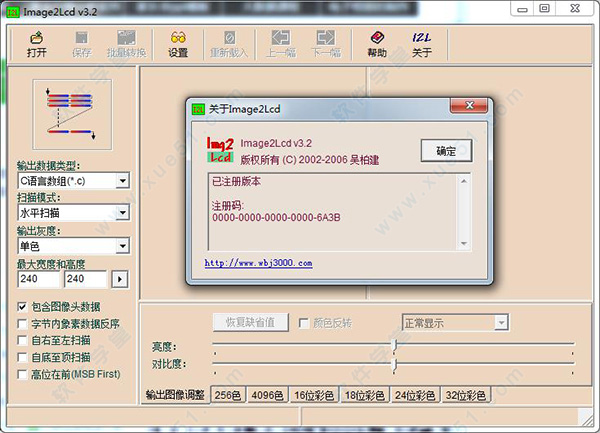The height and width of the screenshot is (433, 600).
Task: Click the 批量转换 batch convert icon
Action: coord(127,44)
